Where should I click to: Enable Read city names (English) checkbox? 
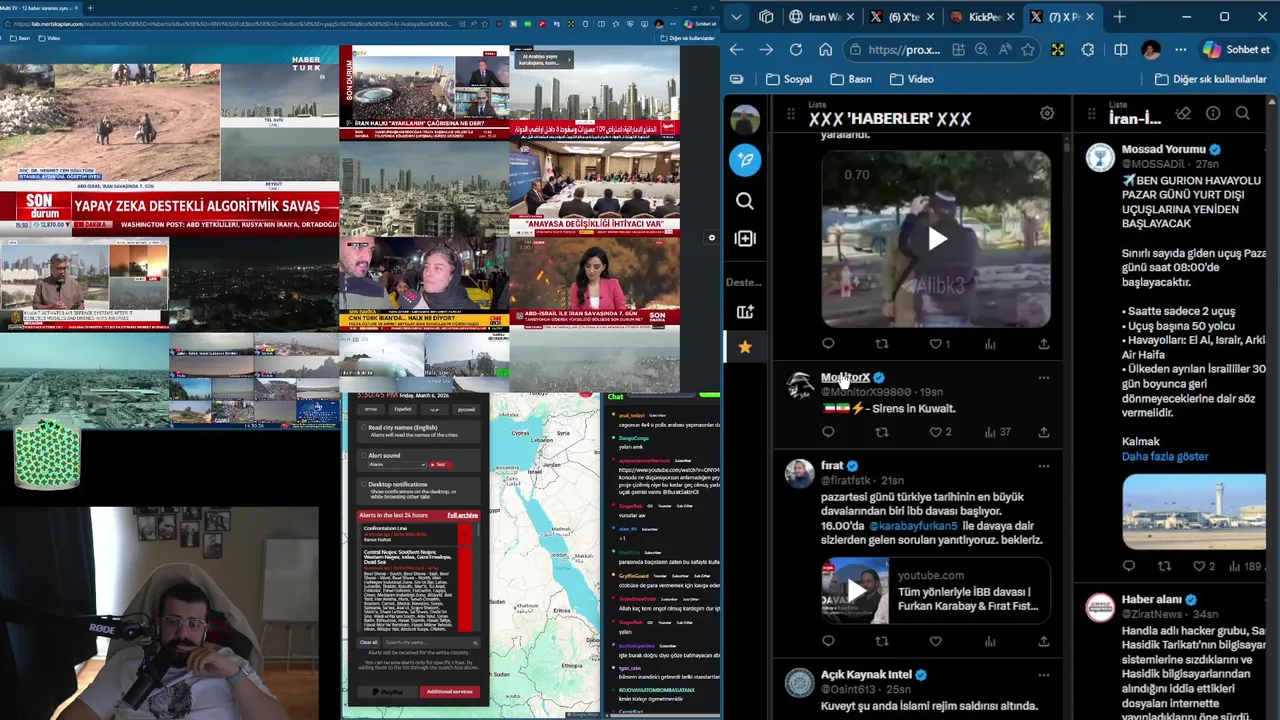pyautogui.click(x=363, y=427)
